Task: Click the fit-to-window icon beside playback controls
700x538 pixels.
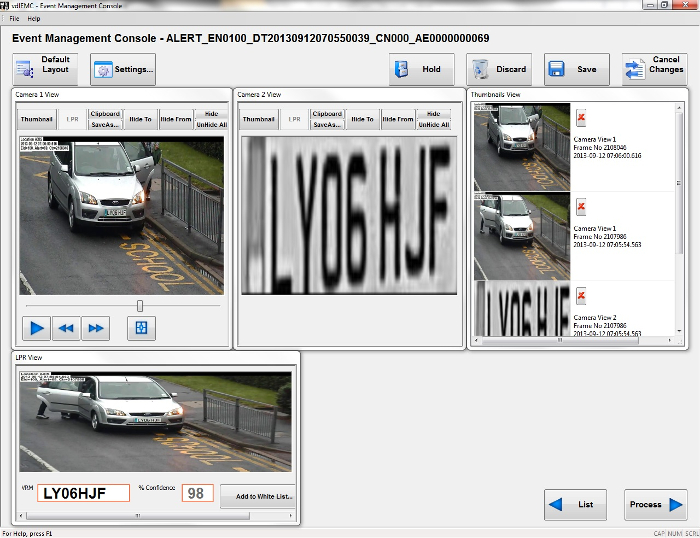Action: pos(141,328)
